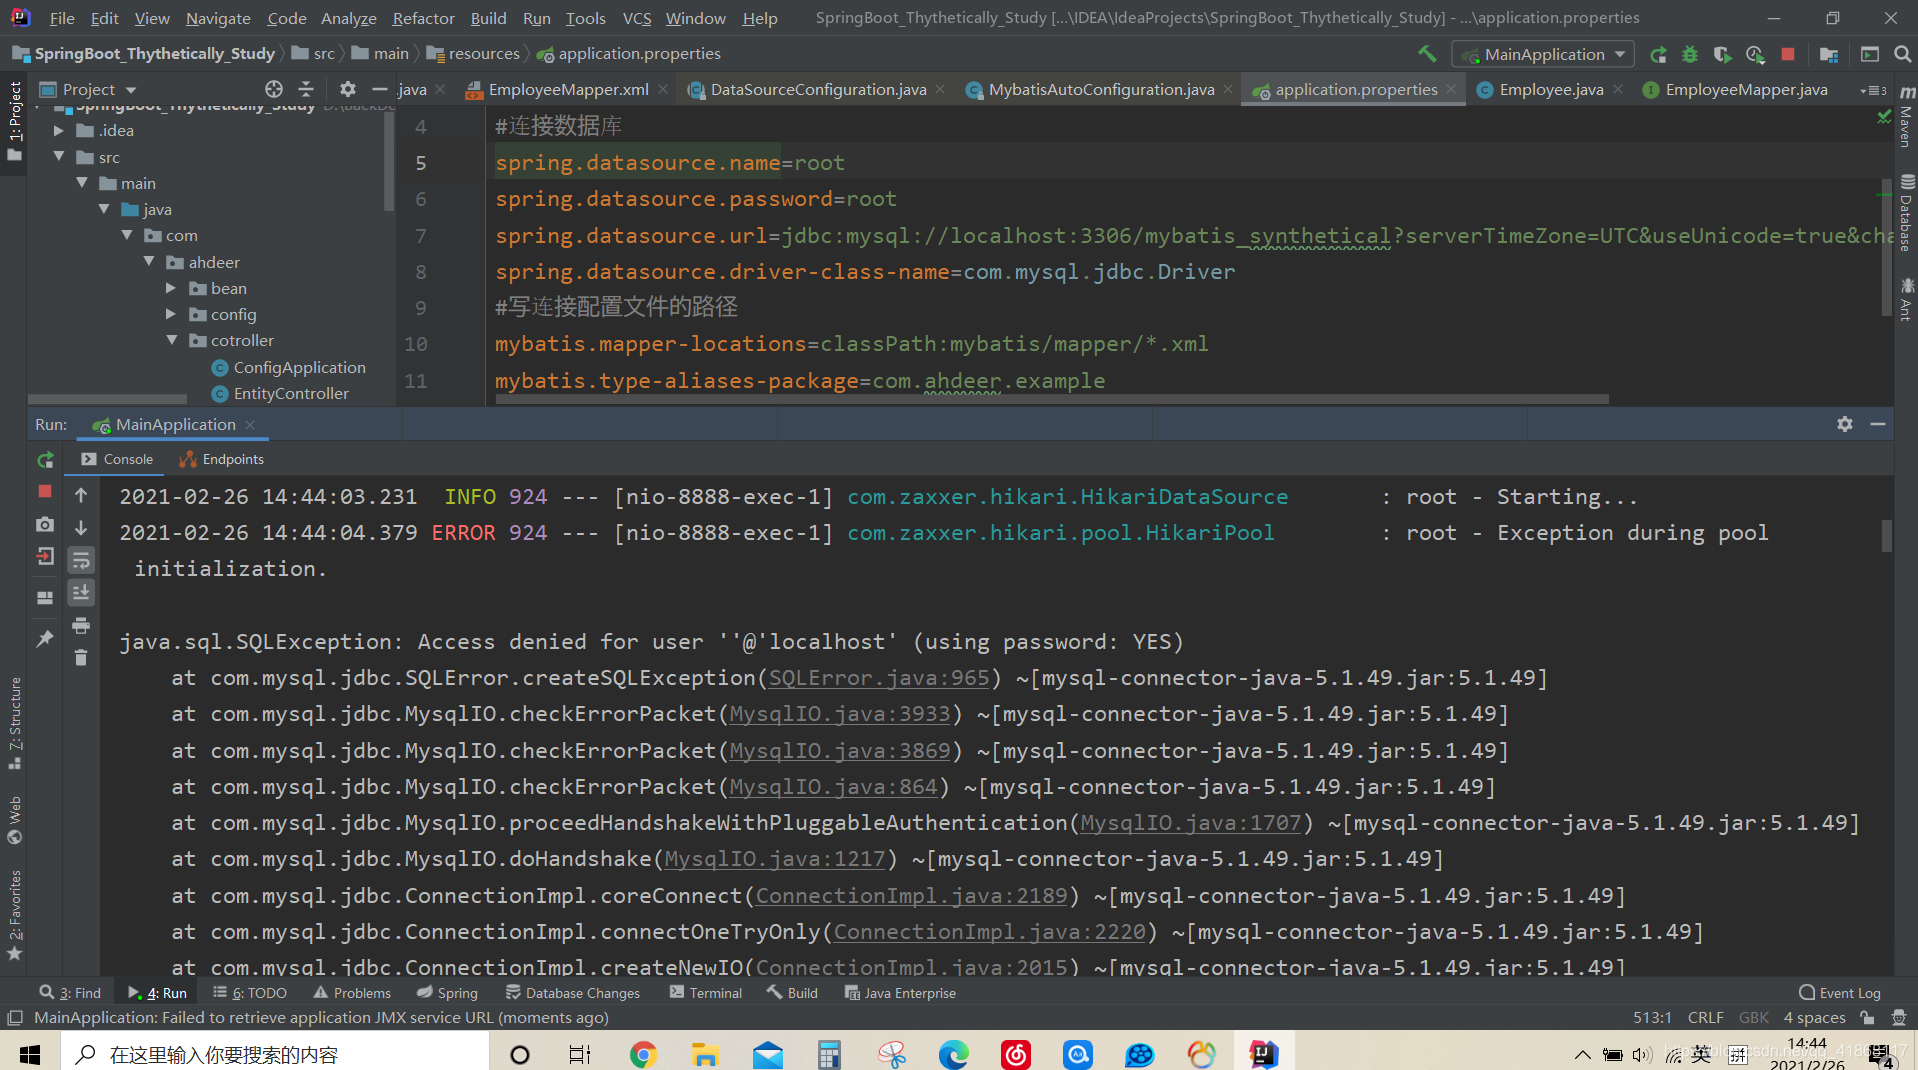The image size is (1918, 1070).
Task: Open the Endpoints tab in Run panel
Action: click(222, 459)
